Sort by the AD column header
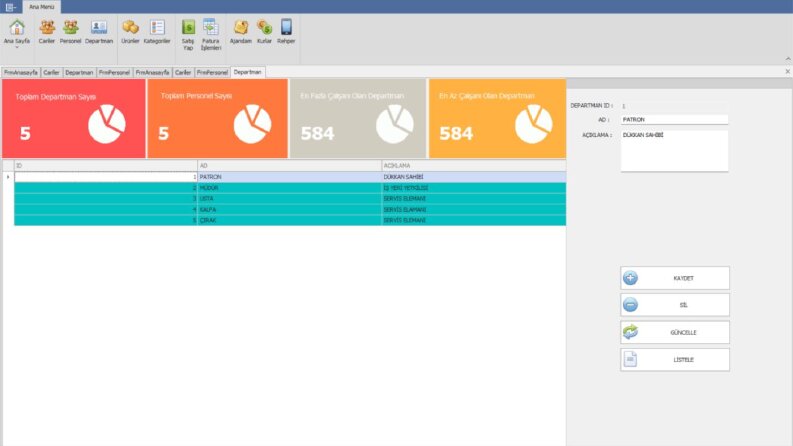The width and height of the screenshot is (793, 446). 289,165
